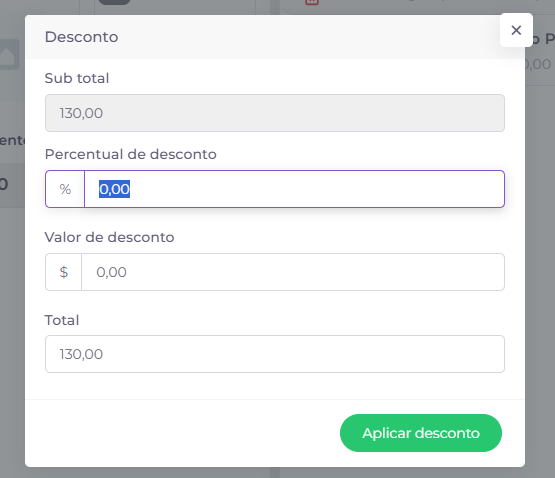
Task: Click the dark pill button behind dialog
Action: pyautogui.click(x=114, y=2)
